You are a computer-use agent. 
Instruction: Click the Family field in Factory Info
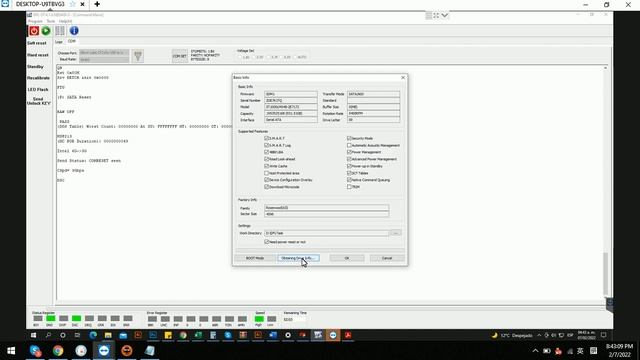click(327, 208)
